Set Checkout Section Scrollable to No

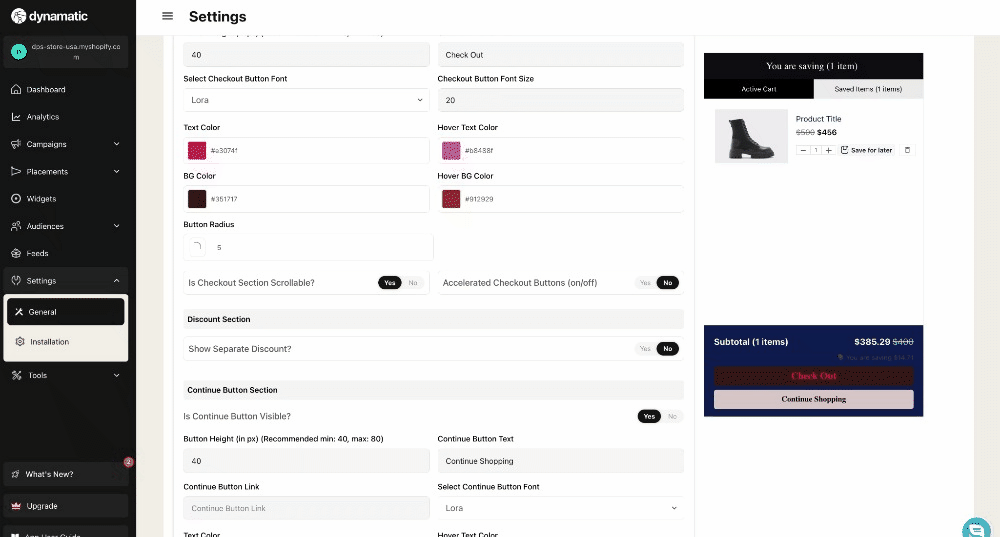(x=413, y=283)
